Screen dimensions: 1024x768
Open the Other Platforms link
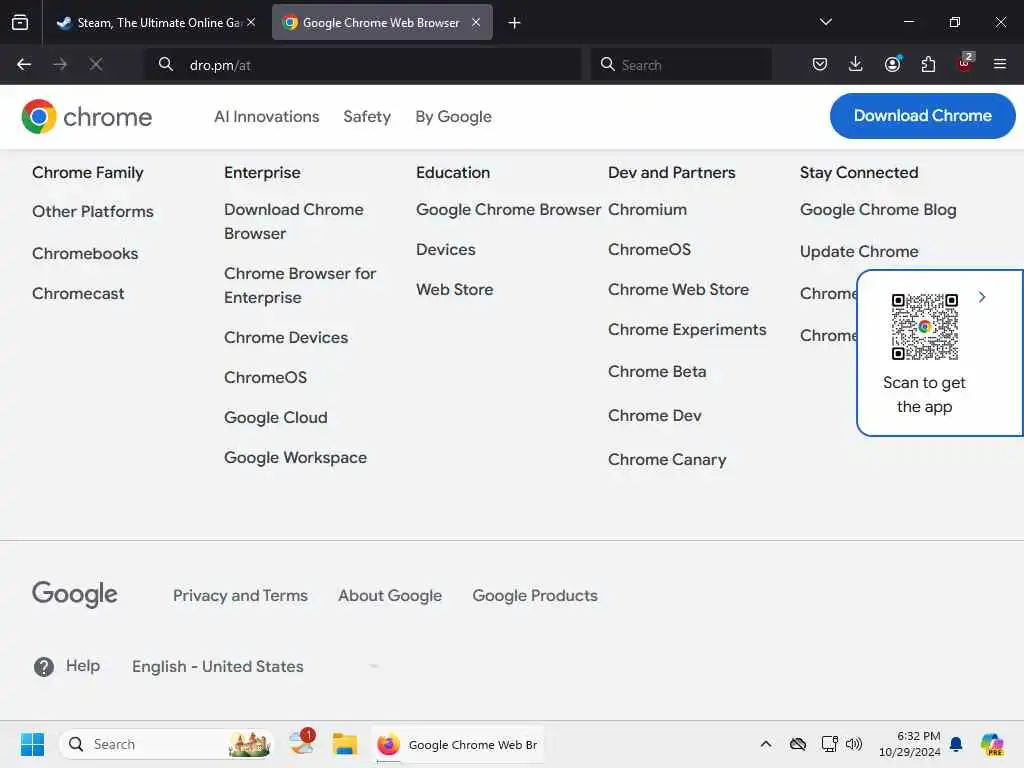click(x=93, y=212)
